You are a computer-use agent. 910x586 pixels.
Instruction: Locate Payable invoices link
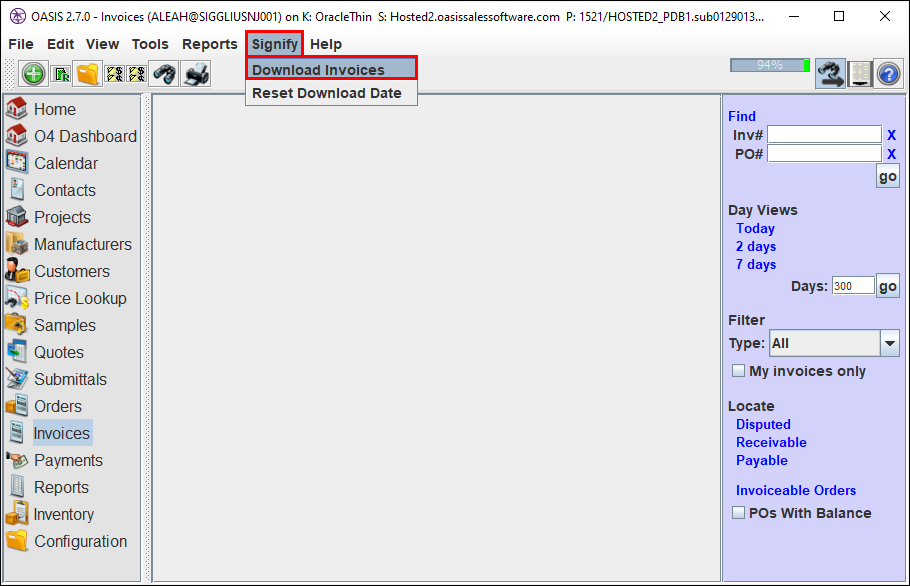(x=762, y=461)
